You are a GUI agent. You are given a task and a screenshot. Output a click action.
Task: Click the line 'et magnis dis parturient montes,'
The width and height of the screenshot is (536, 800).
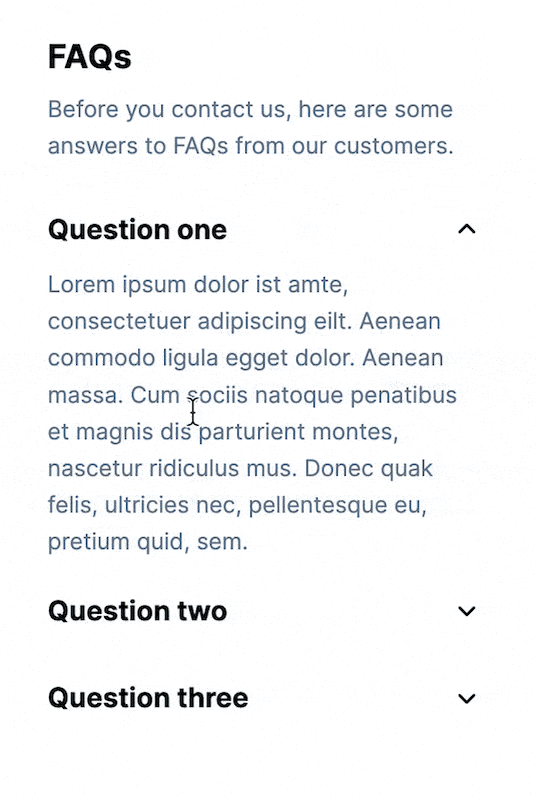point(223,432)
